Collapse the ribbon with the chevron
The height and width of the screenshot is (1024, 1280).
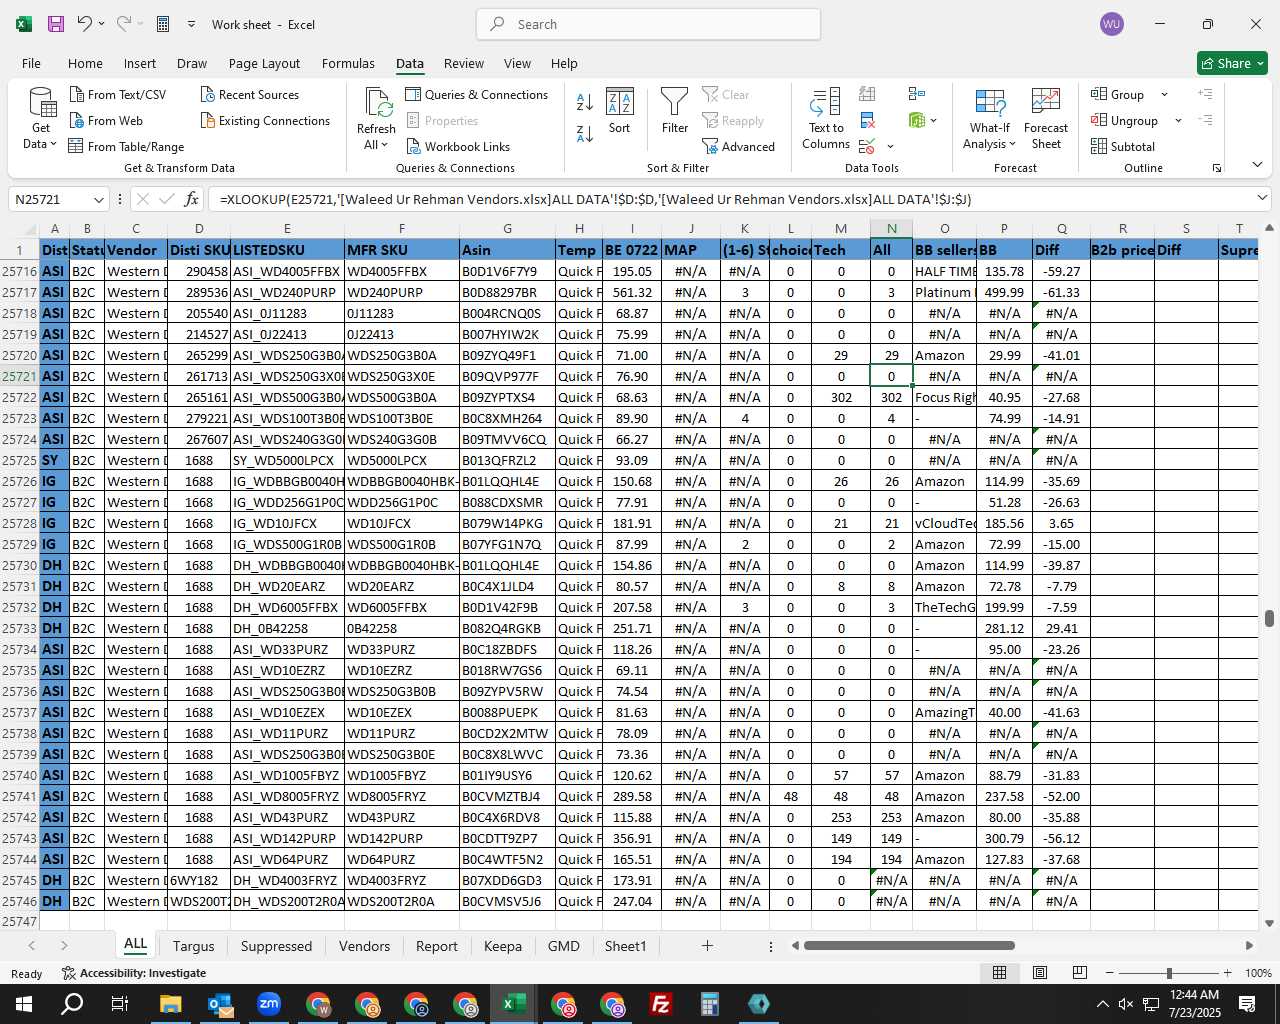[1257, 165]
